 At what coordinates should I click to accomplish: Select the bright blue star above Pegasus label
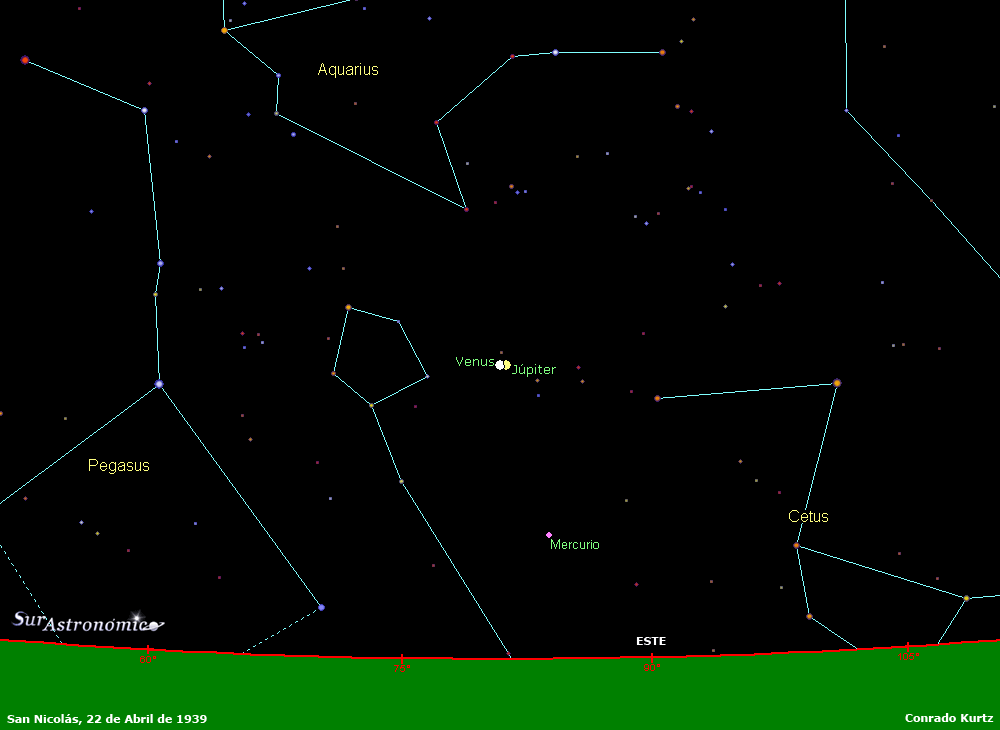click(159, 384)
